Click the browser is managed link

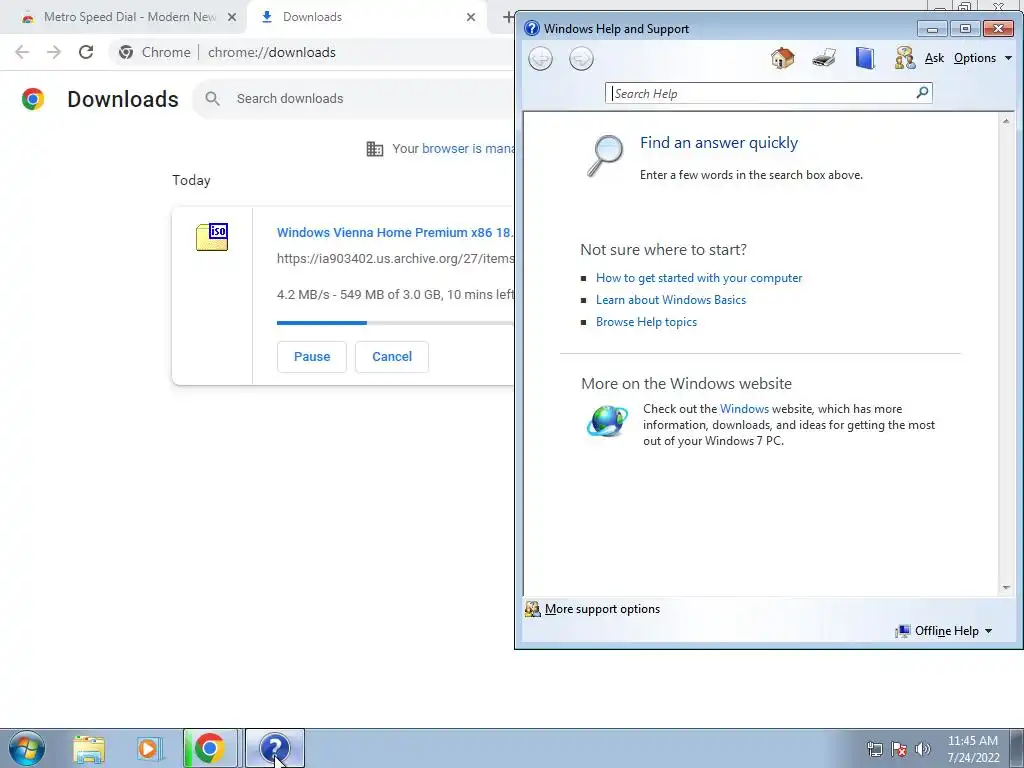pos(468,149)
